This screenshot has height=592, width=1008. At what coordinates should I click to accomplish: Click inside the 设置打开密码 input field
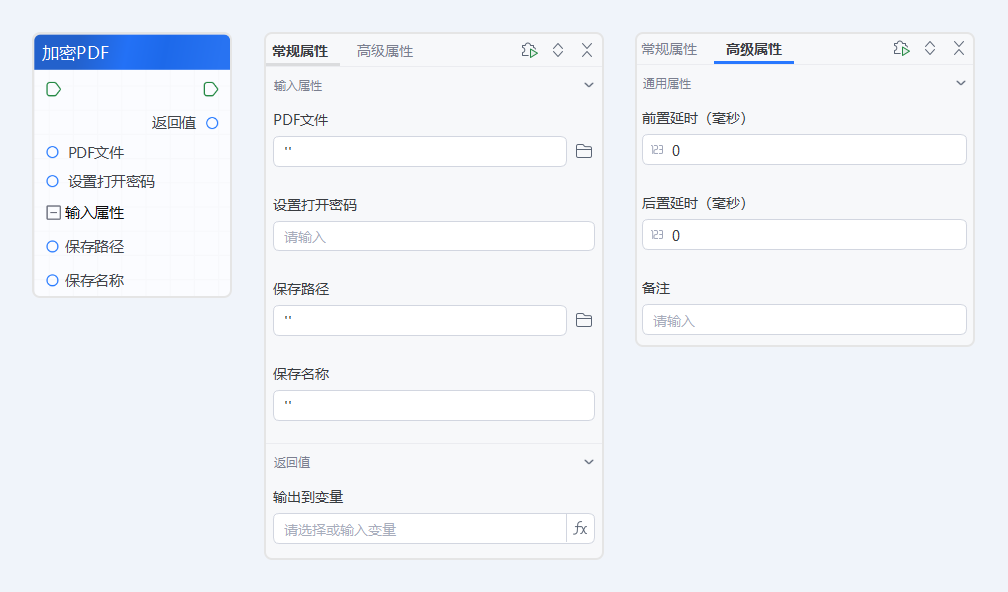[433, 236]
